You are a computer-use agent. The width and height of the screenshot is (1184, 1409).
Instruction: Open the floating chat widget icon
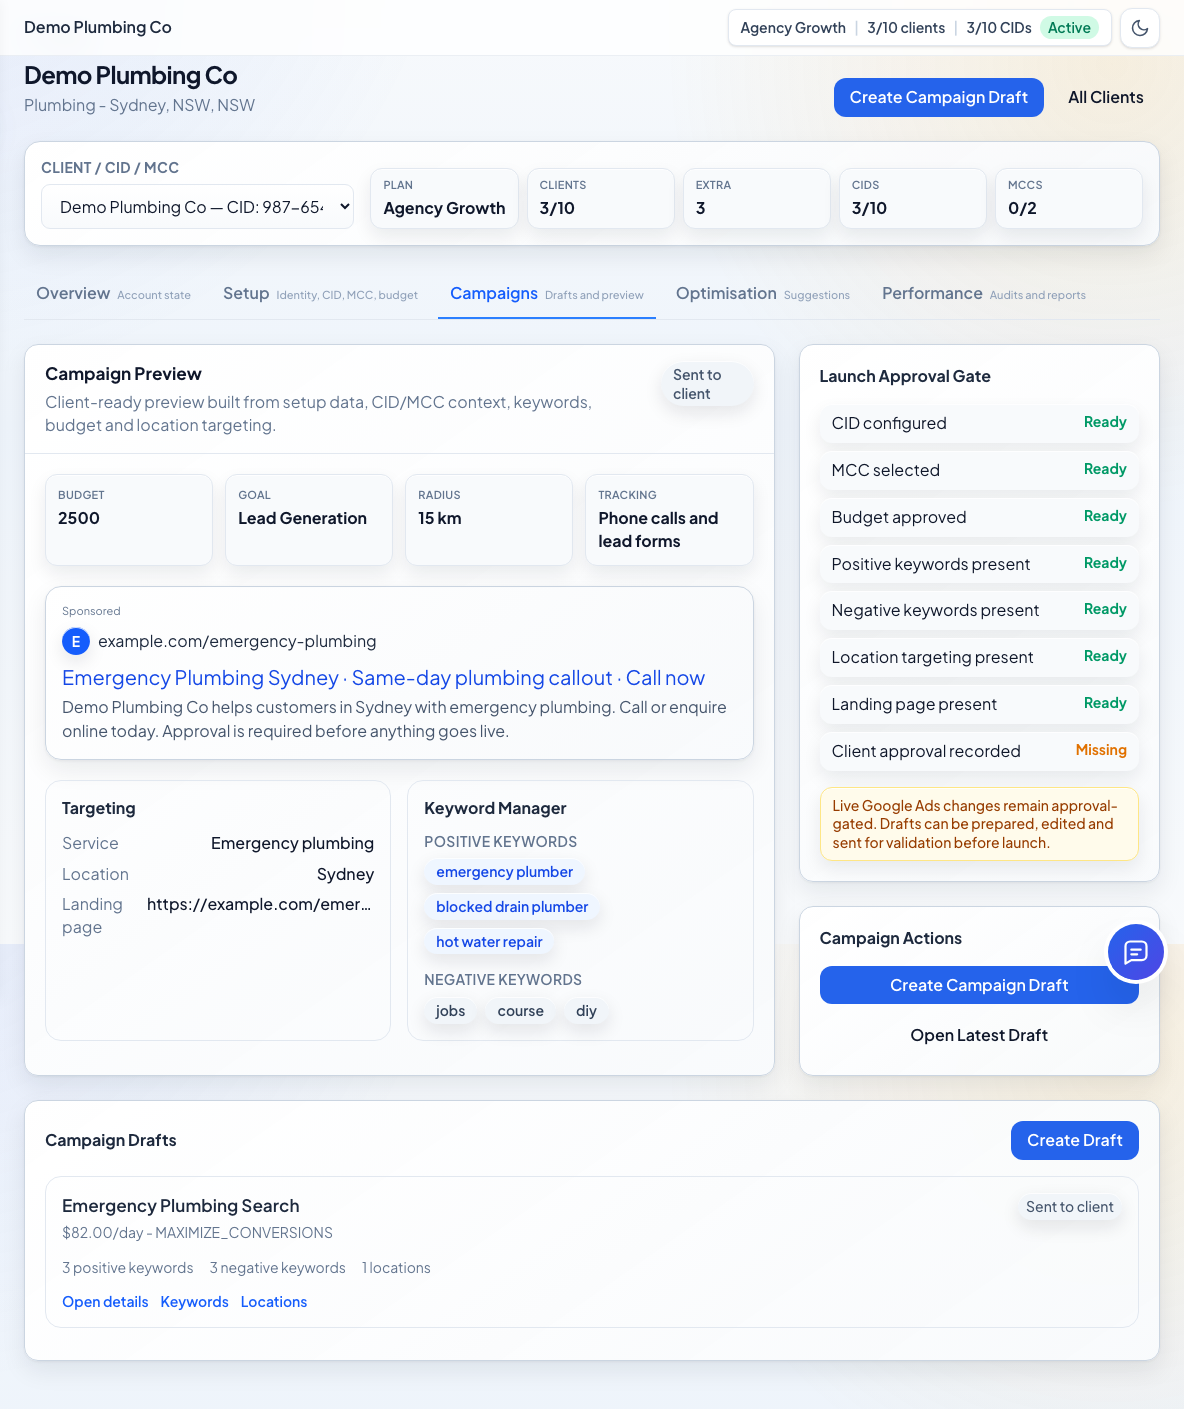[x=1136, y=952]
